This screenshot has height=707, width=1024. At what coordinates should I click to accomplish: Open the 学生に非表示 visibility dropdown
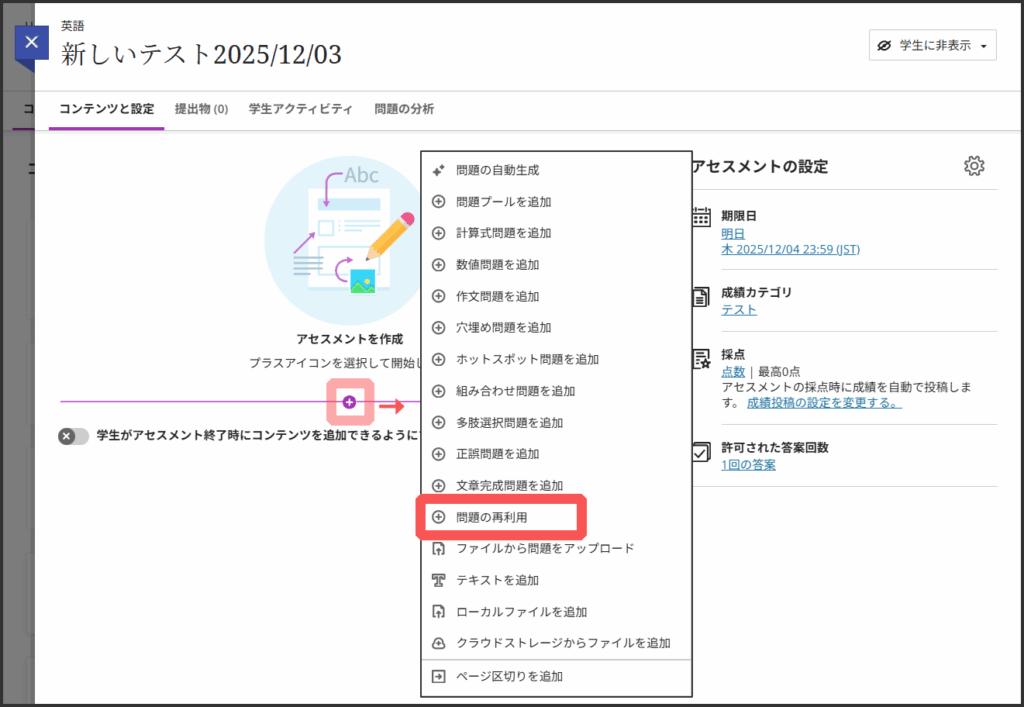coord(932,45)
